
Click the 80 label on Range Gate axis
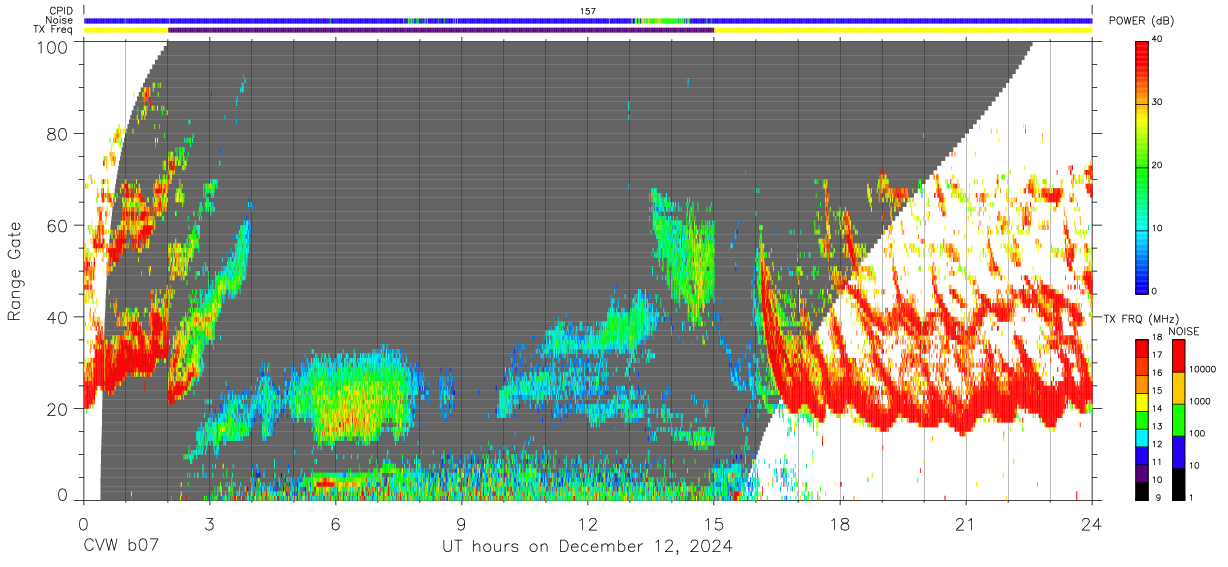coord(58,134)
